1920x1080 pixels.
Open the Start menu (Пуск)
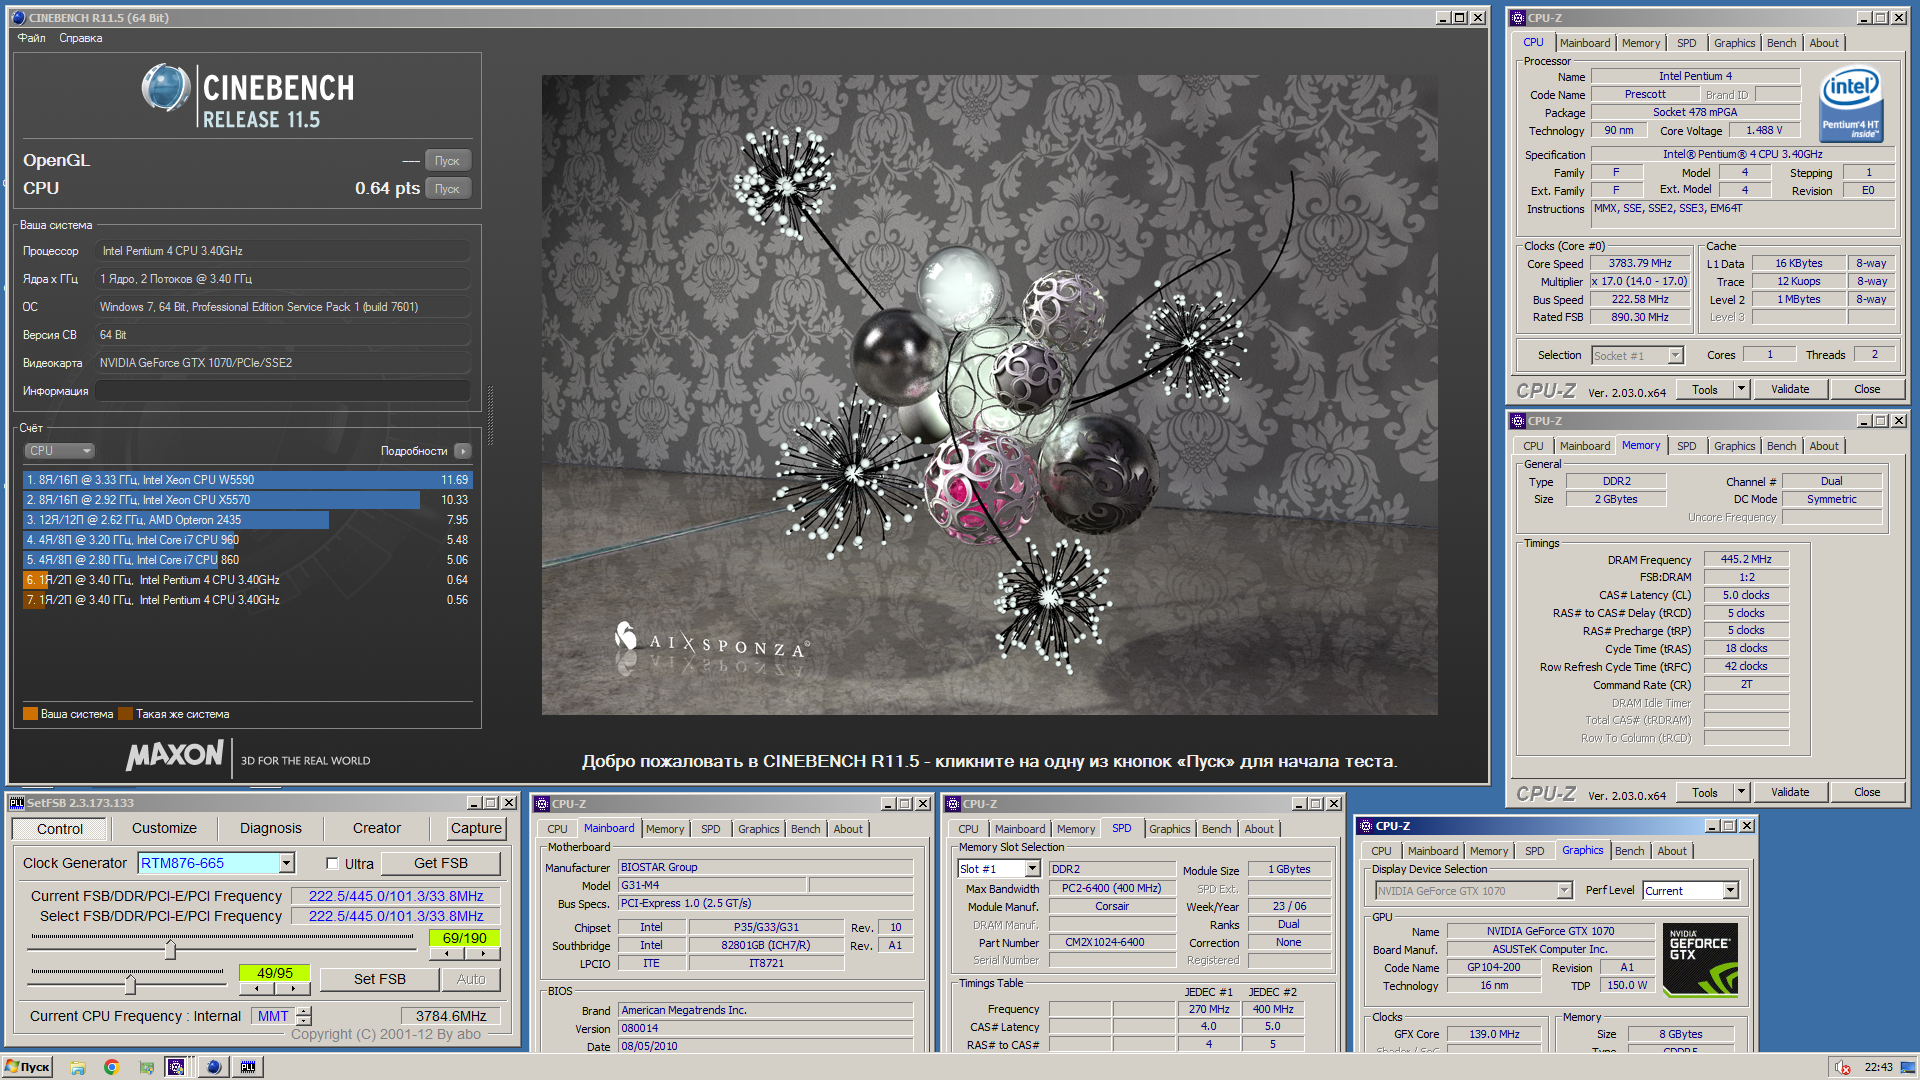click(x=27, y=1067)
